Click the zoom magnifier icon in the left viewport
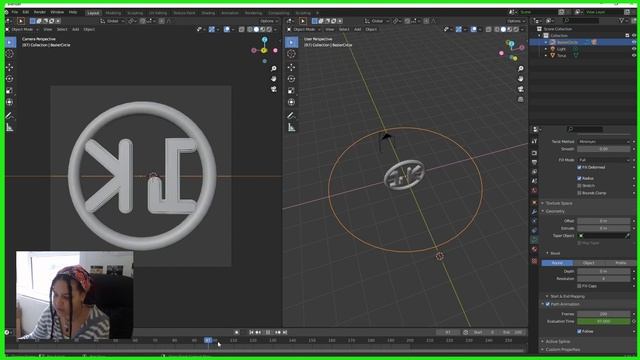The height and width of the screenshot is (360, 640). (273, 69)
